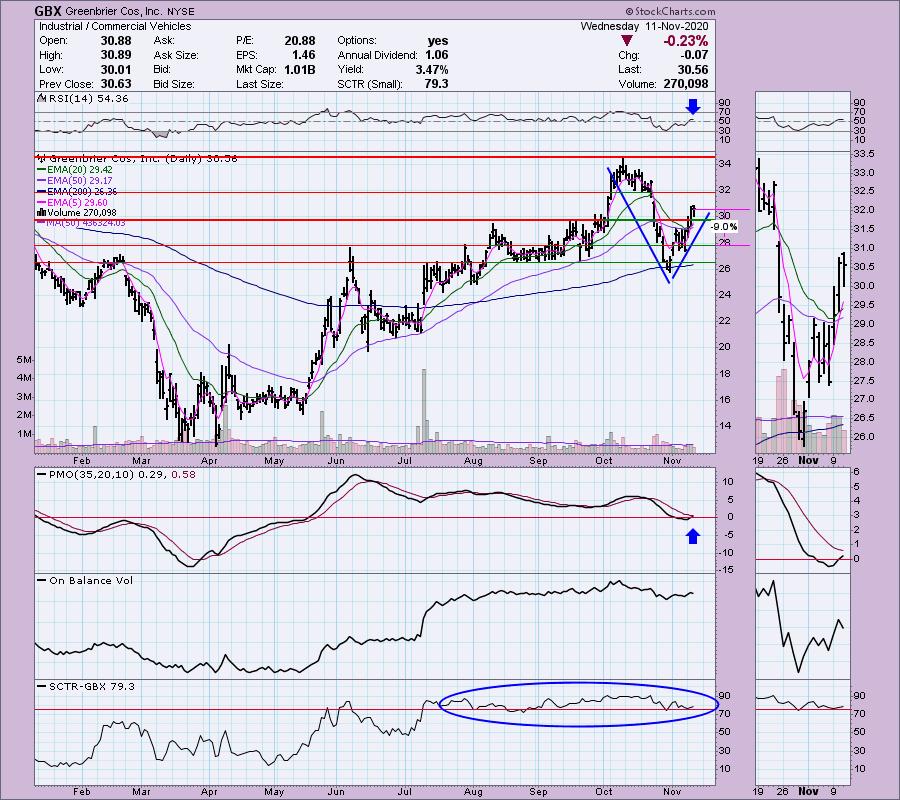Click the 'EMA(5) 29.60' legend entry
The image size is (900, 800).
78,203
